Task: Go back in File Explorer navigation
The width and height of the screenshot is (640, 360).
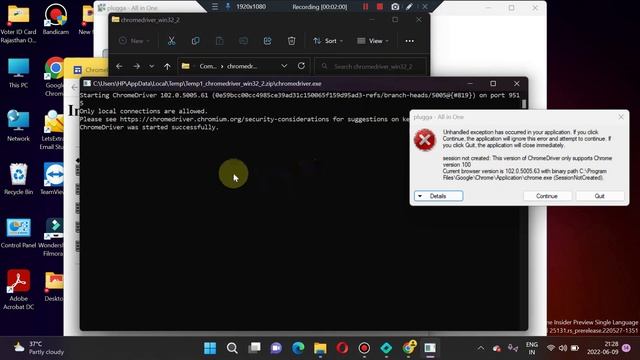Action: (119, 66)
